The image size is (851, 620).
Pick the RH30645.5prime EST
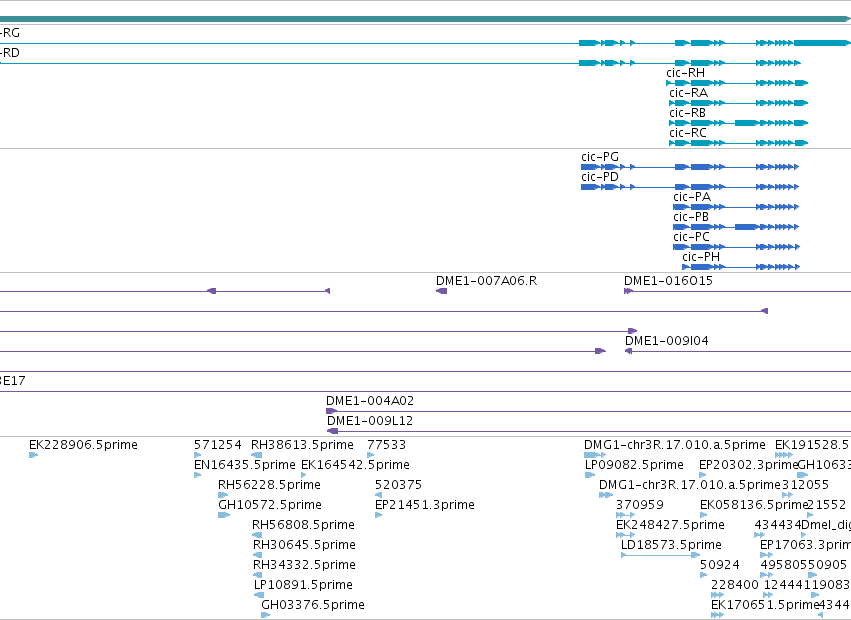pos(258,555)
